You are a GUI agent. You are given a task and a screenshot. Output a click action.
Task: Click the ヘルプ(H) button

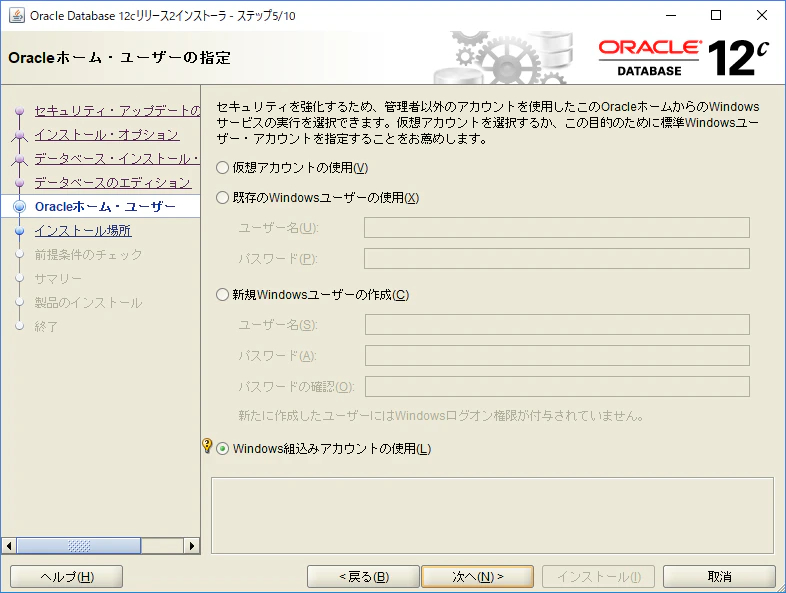(x=67, y=576)
